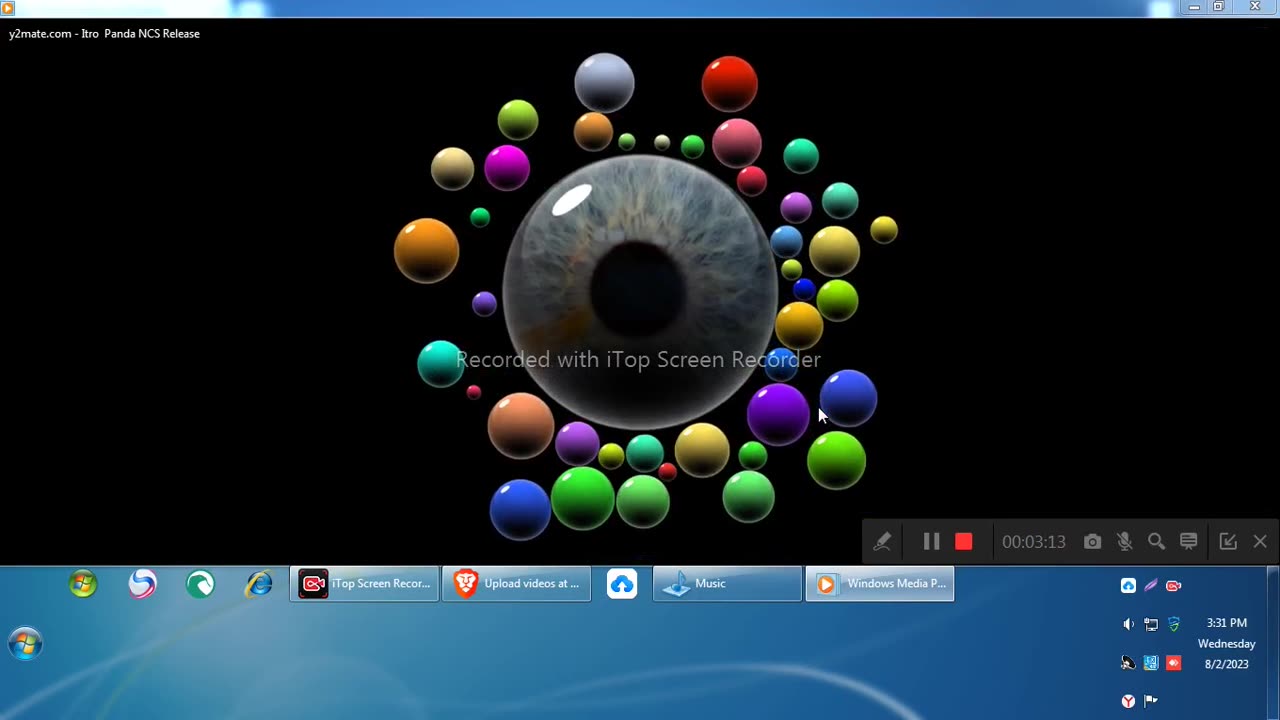Take a screenshot with the camera icon

(1093, 541)
